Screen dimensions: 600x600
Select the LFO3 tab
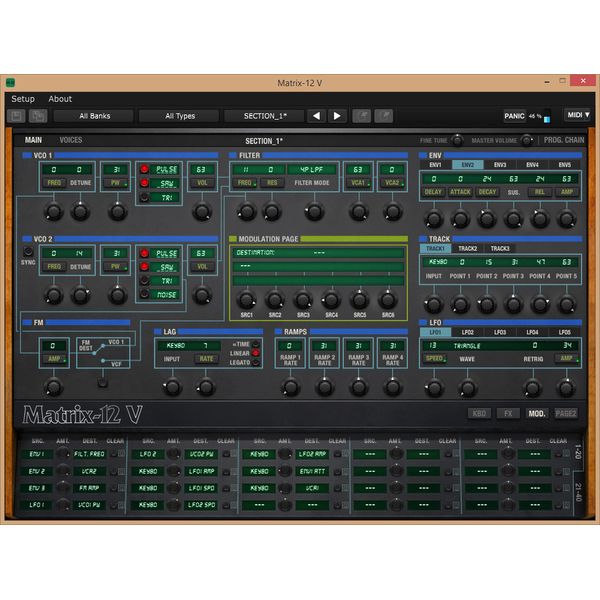(x=500, y=332)
